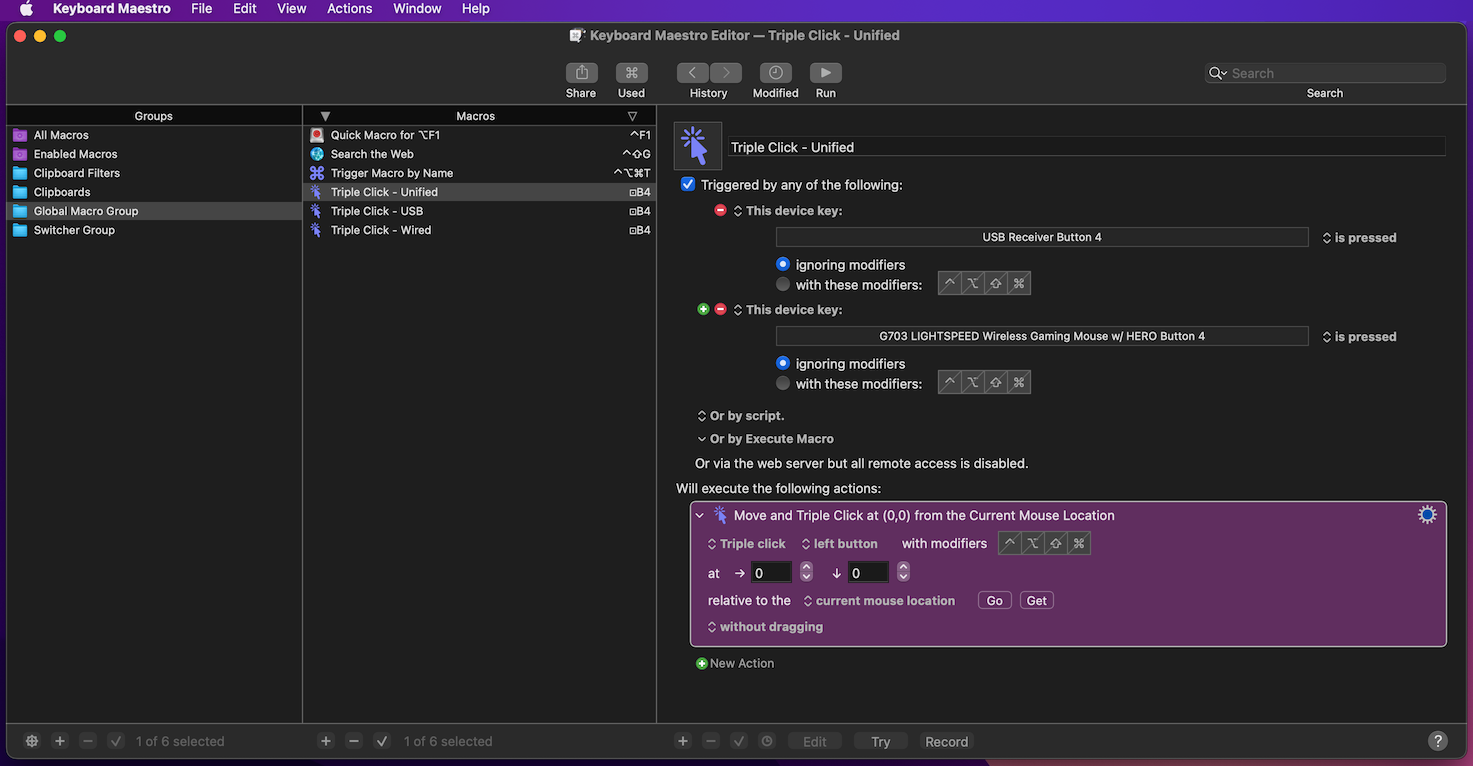Screen dimensions: 1473x766
Task: Select 'with these modifiers' for USB Receiver trigger
Action: pos(783,285)
